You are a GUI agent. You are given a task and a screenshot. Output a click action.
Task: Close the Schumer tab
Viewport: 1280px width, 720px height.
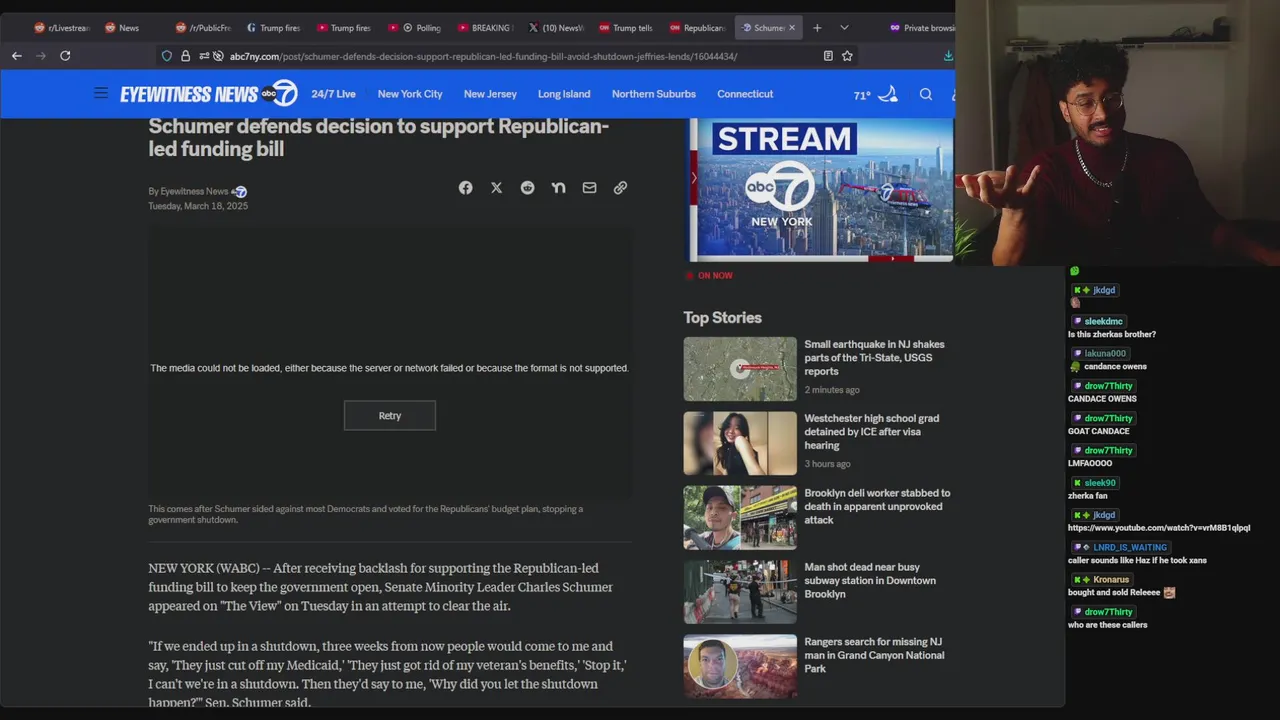pyautogui.click(x=792, y=28)
